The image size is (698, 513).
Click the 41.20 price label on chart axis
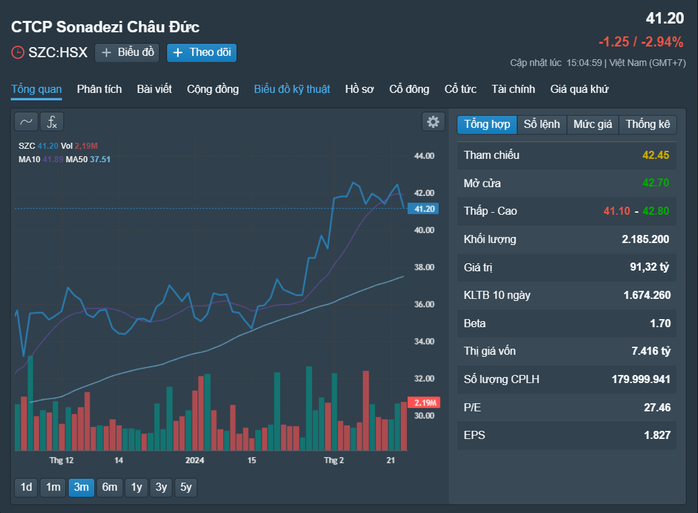pos(423,209)
